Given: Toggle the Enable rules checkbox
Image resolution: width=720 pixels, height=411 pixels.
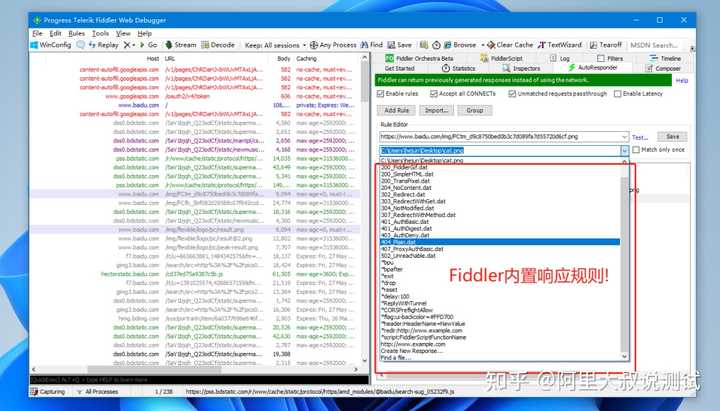Looking at the screenshot, I should click(381, 94).
